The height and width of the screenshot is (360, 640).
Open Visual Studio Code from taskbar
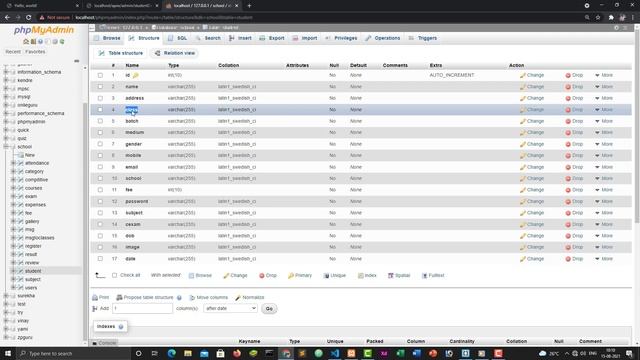pyautogui.click(x=335, y=353)
